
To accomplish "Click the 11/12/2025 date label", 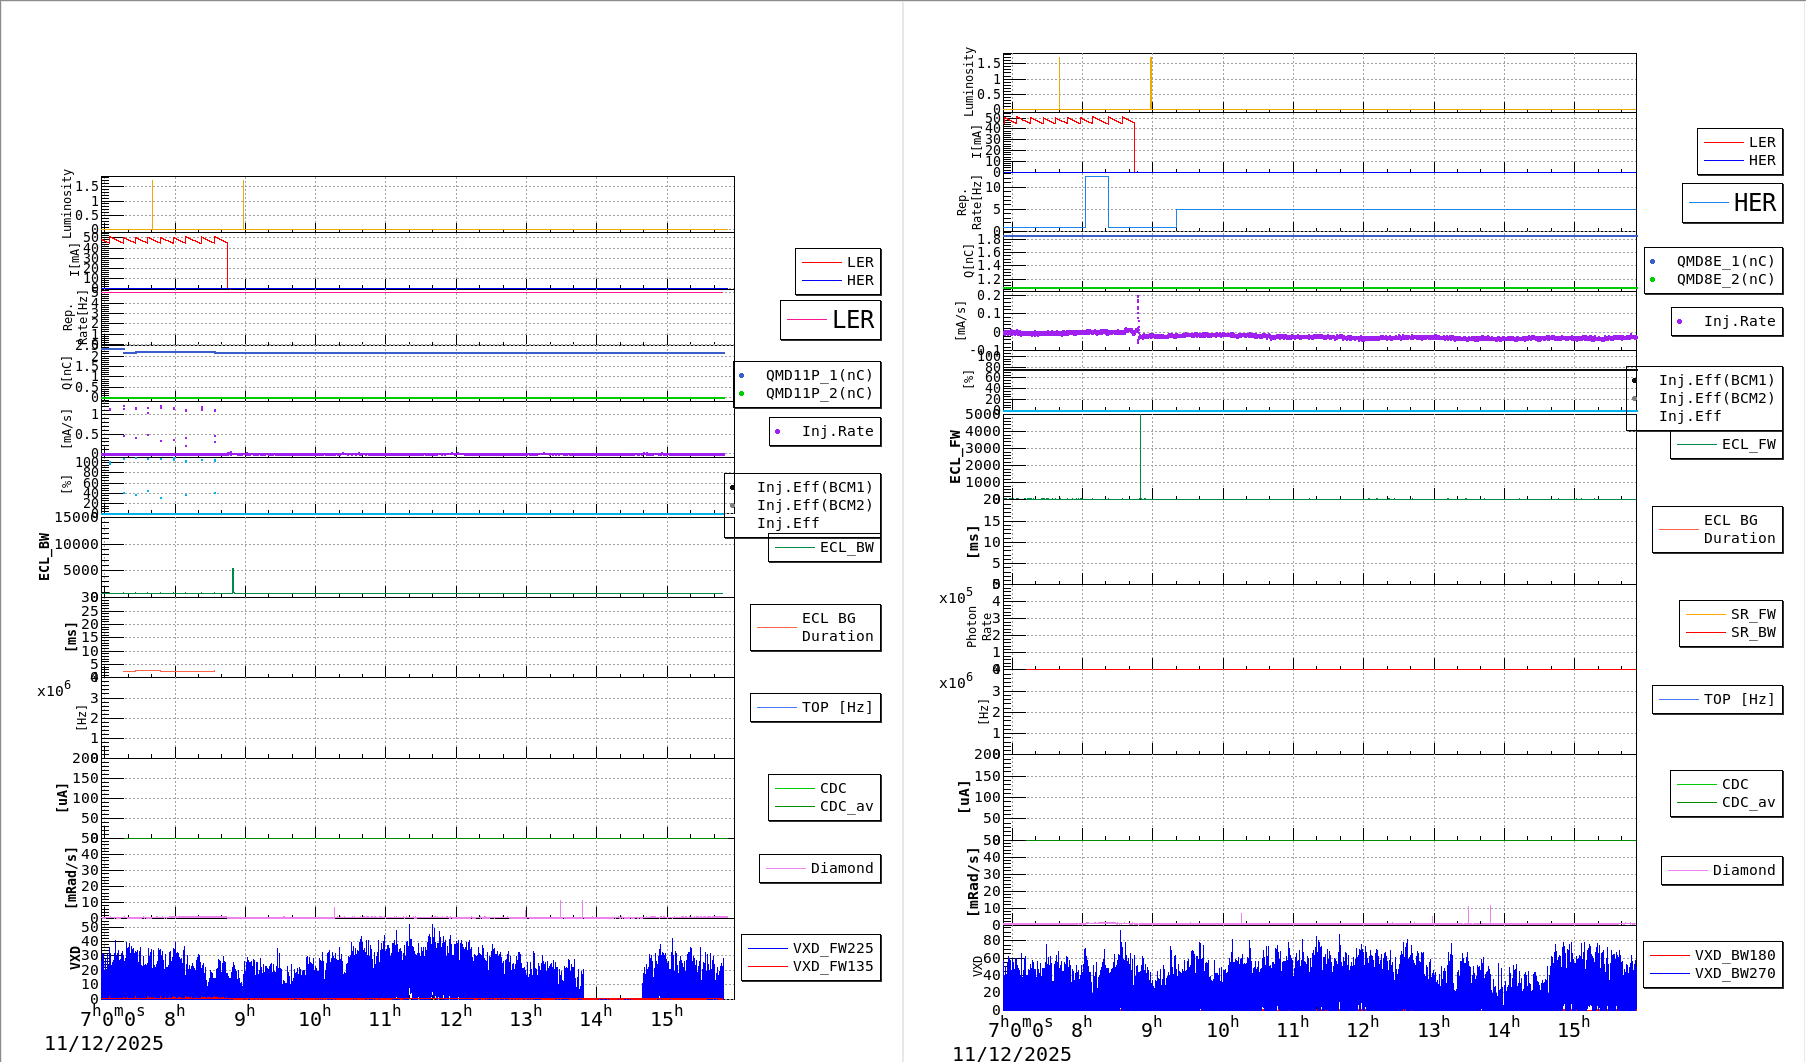I will (x=104, y=1043).
